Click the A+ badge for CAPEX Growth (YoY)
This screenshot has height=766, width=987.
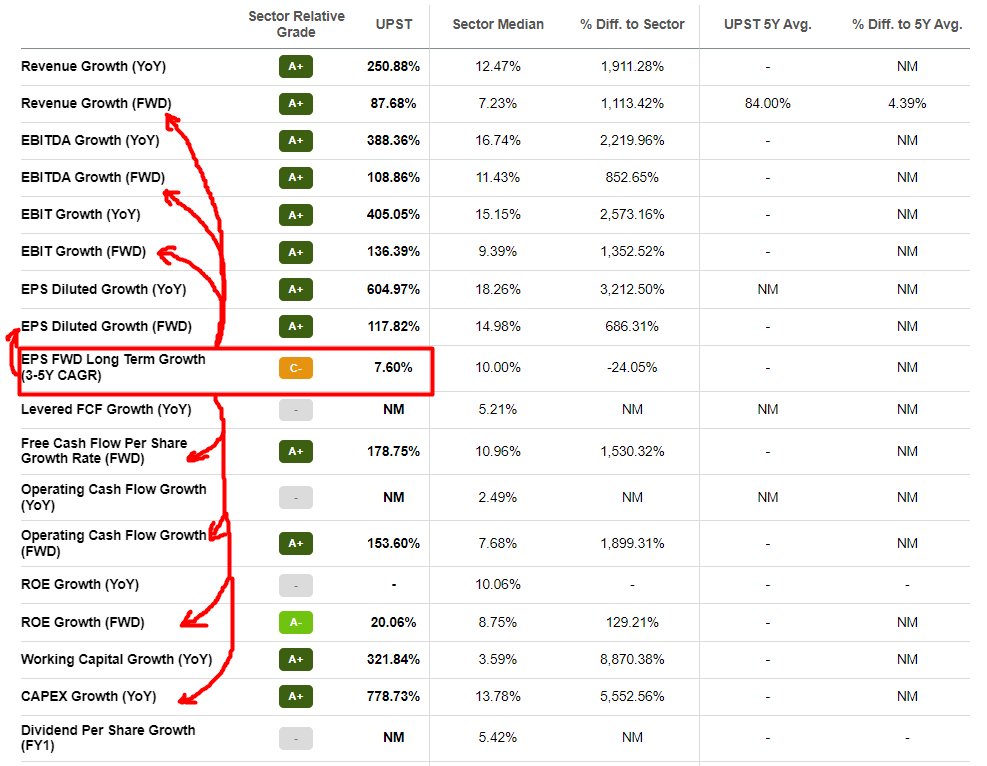[x=296, y=697]
